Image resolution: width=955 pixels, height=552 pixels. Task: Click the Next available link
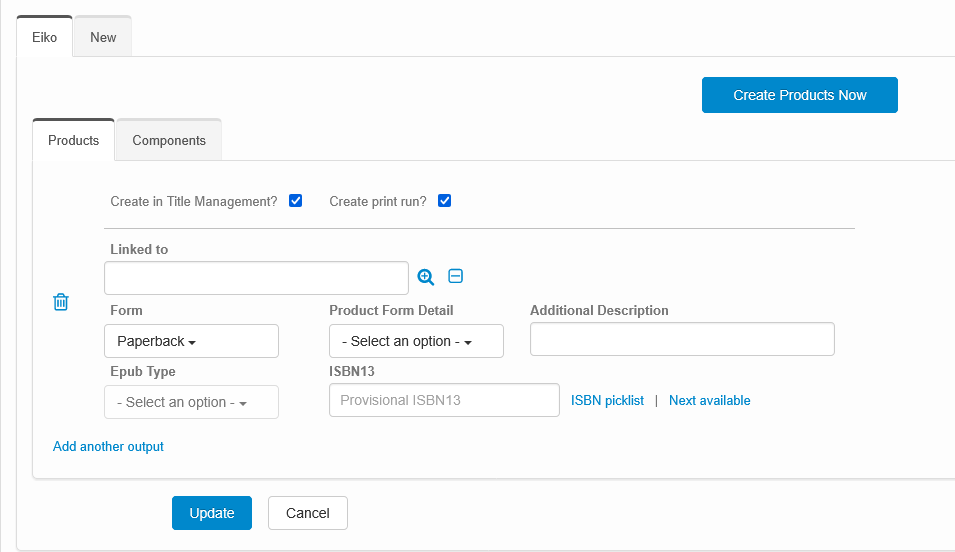[x=709, y=401]
